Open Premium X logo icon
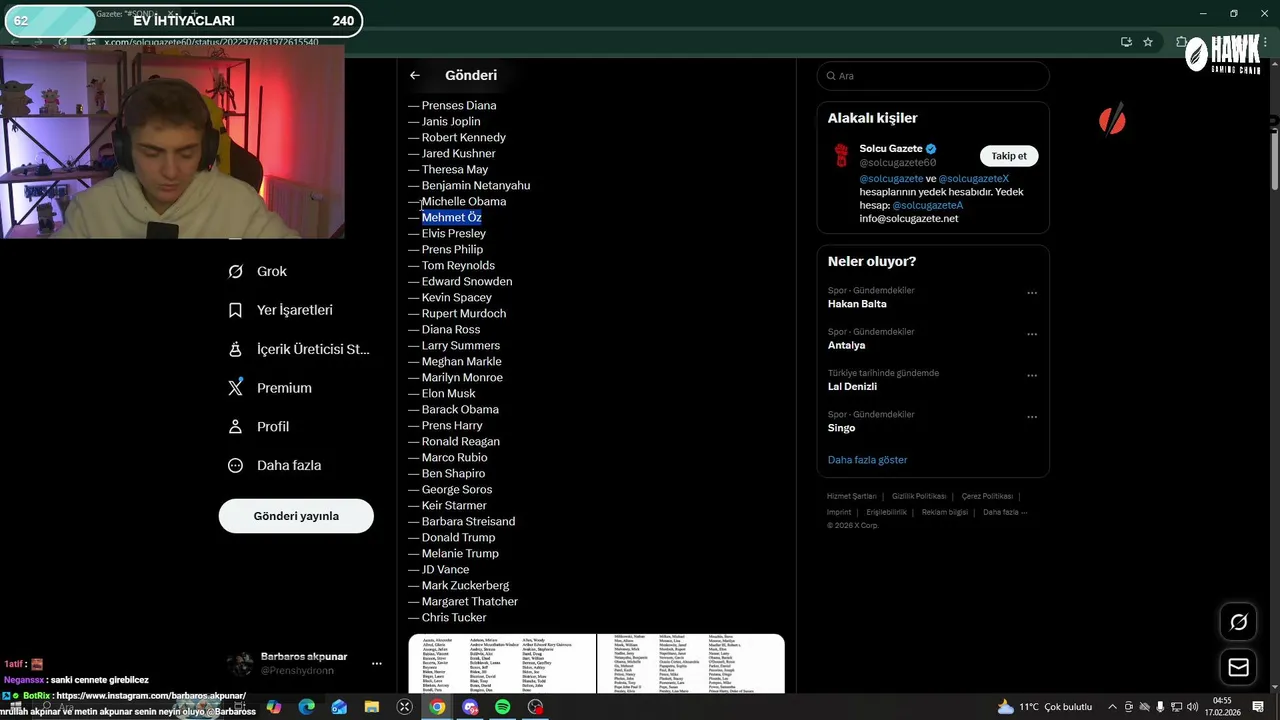The width and height of the screenshot is (1280, 720). [236, 388]
